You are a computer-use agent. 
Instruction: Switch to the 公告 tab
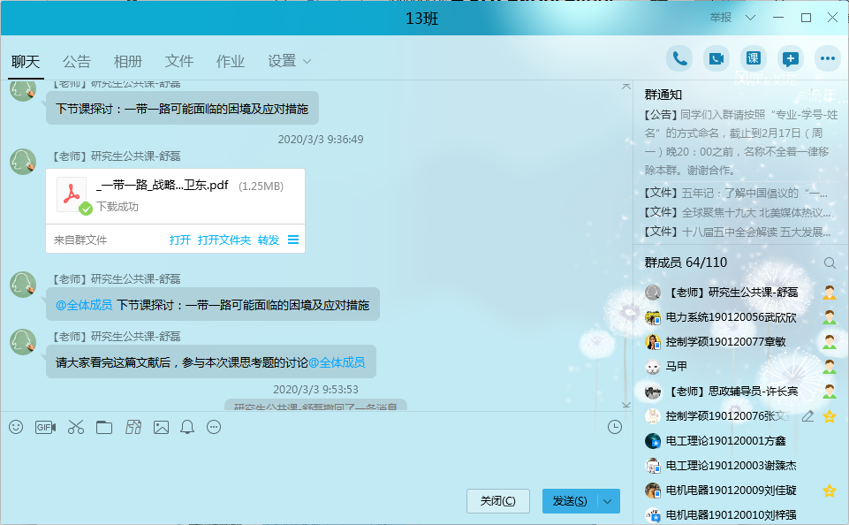coord(77,61)
